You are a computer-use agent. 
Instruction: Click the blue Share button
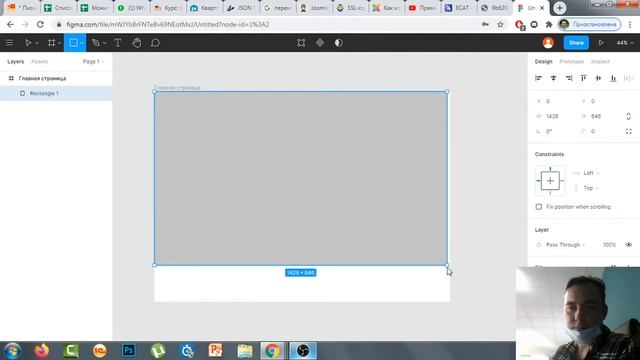pos(576,43)
